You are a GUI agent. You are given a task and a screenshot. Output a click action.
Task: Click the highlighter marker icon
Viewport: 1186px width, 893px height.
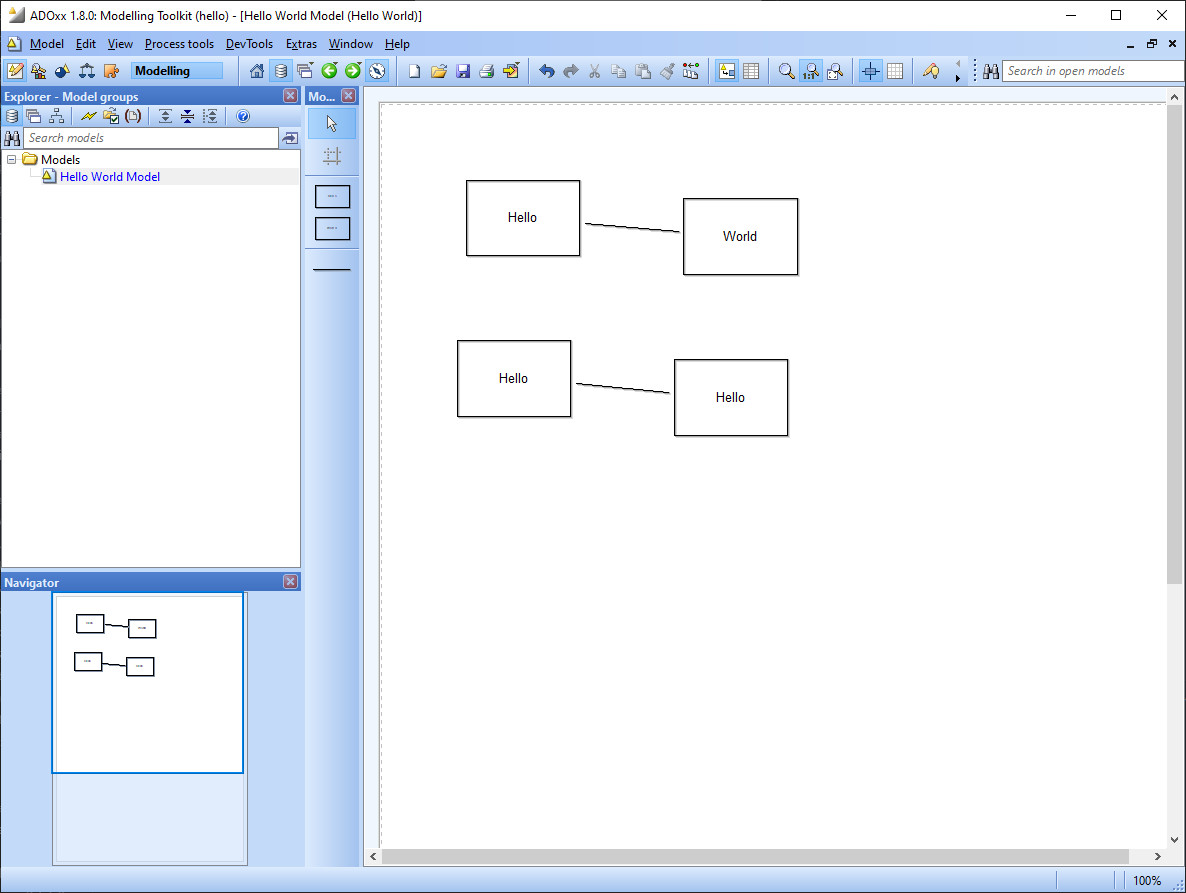931,71
